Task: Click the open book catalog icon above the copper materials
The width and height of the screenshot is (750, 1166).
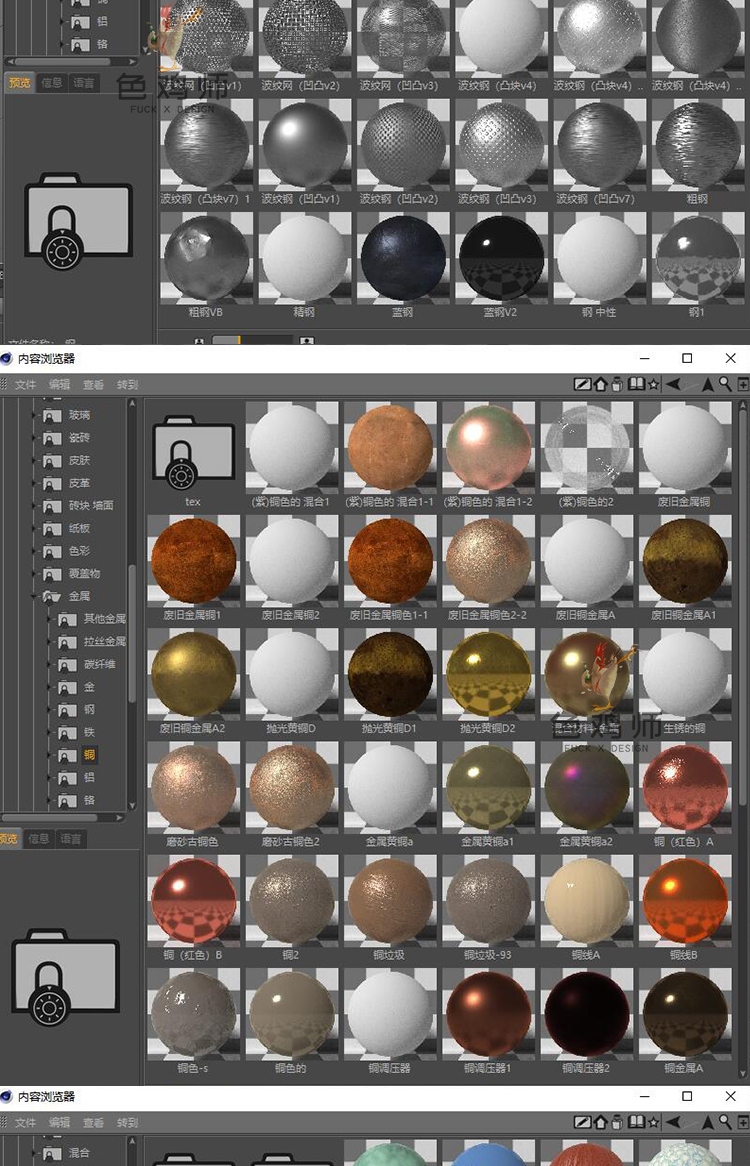Action: pyautogui.click(x=635, y=384)
